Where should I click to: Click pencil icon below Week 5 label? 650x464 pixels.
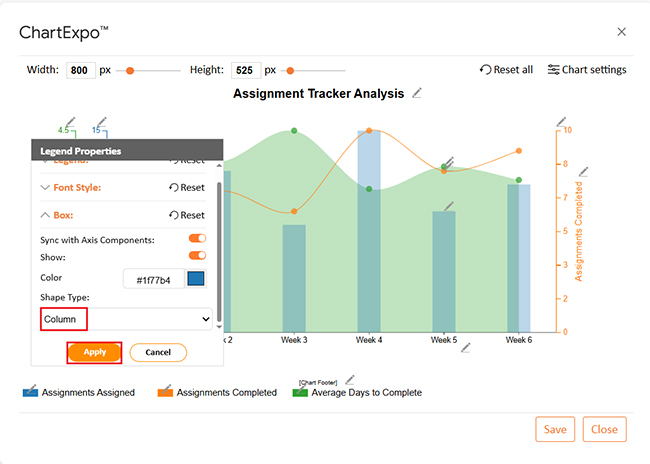pyautogui.click(x=466, y=347)
